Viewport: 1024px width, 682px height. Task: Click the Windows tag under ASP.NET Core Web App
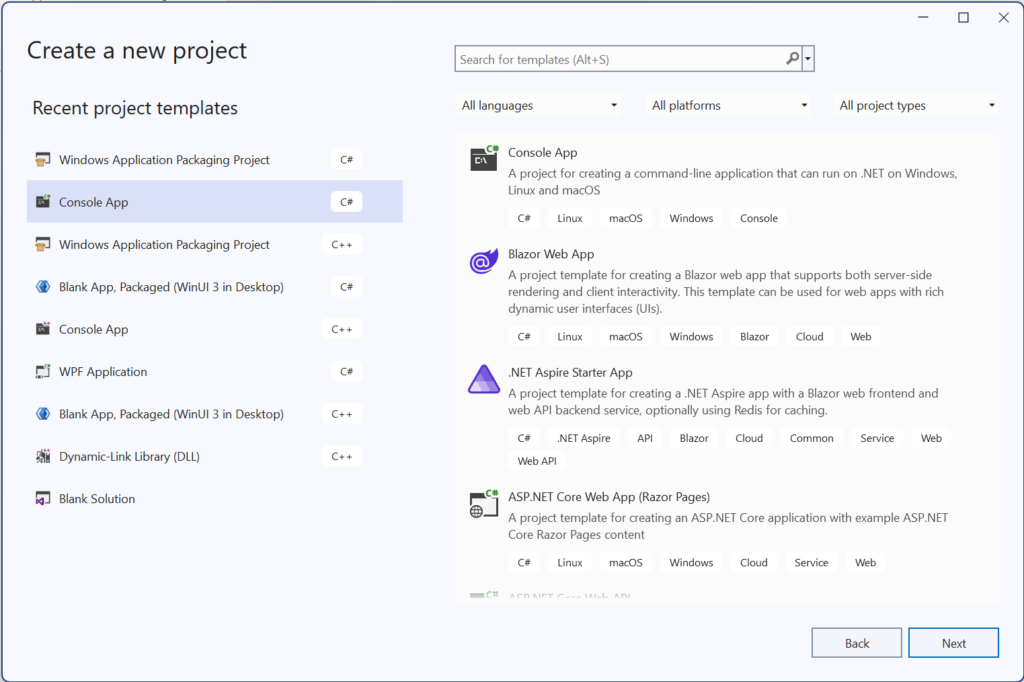coord(691,562)
